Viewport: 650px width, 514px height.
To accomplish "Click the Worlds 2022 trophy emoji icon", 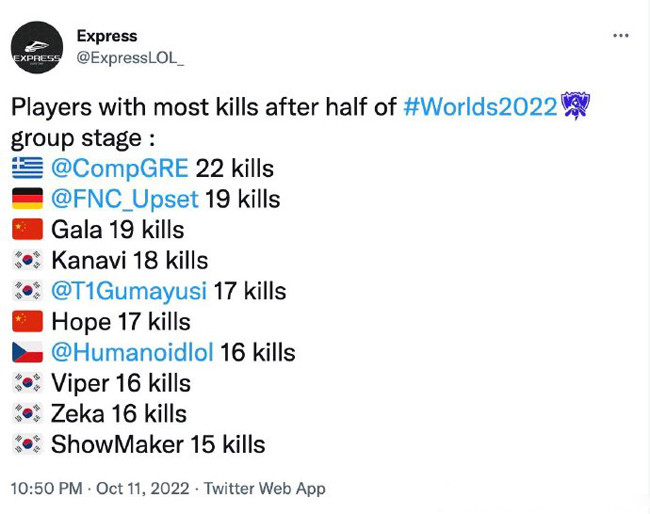I will (575, 106).
